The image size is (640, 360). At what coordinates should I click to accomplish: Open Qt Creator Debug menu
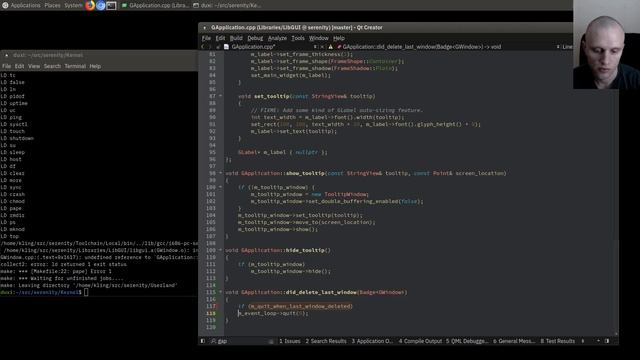point(255,38)
